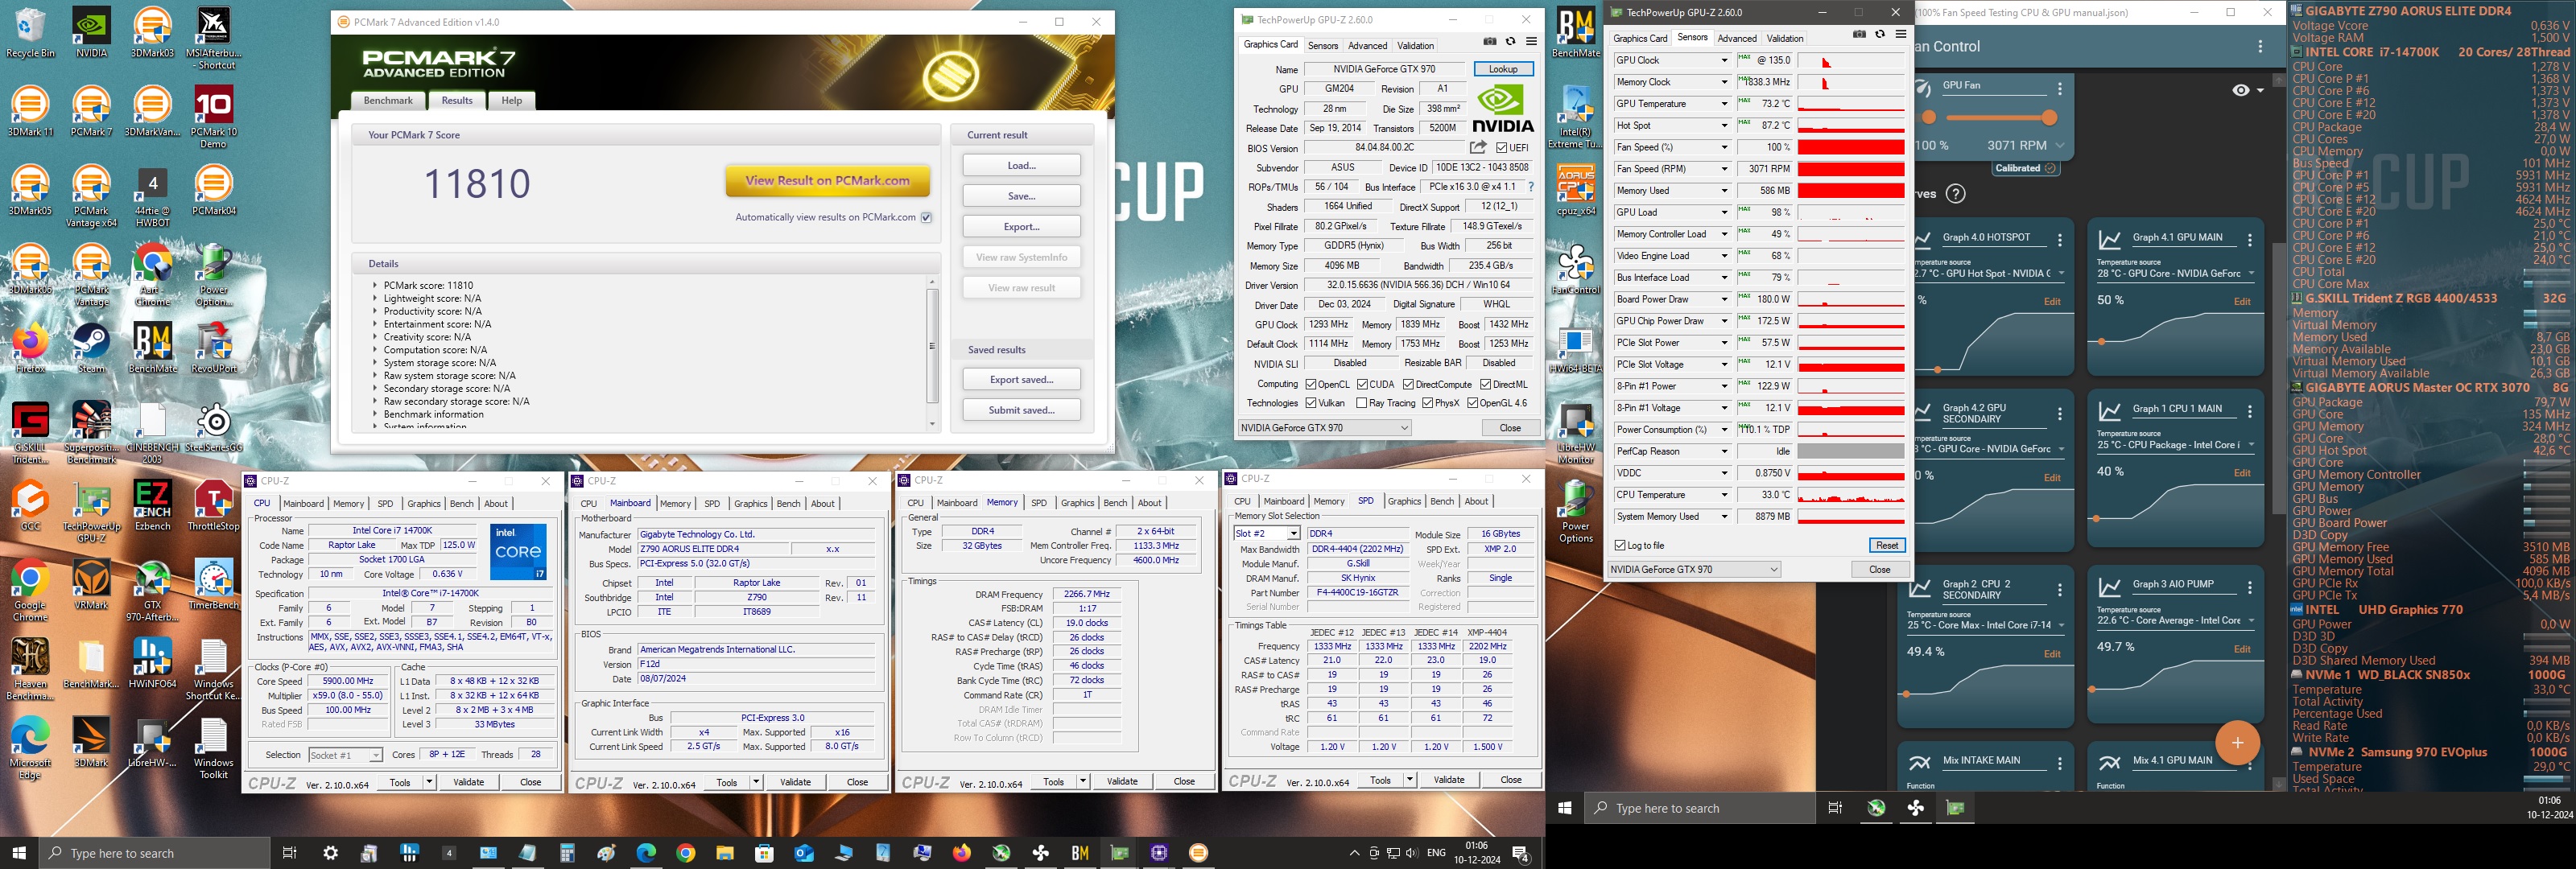
Task: Open the 3DMark 11 desktop shortcut
Action: (30, 111)
